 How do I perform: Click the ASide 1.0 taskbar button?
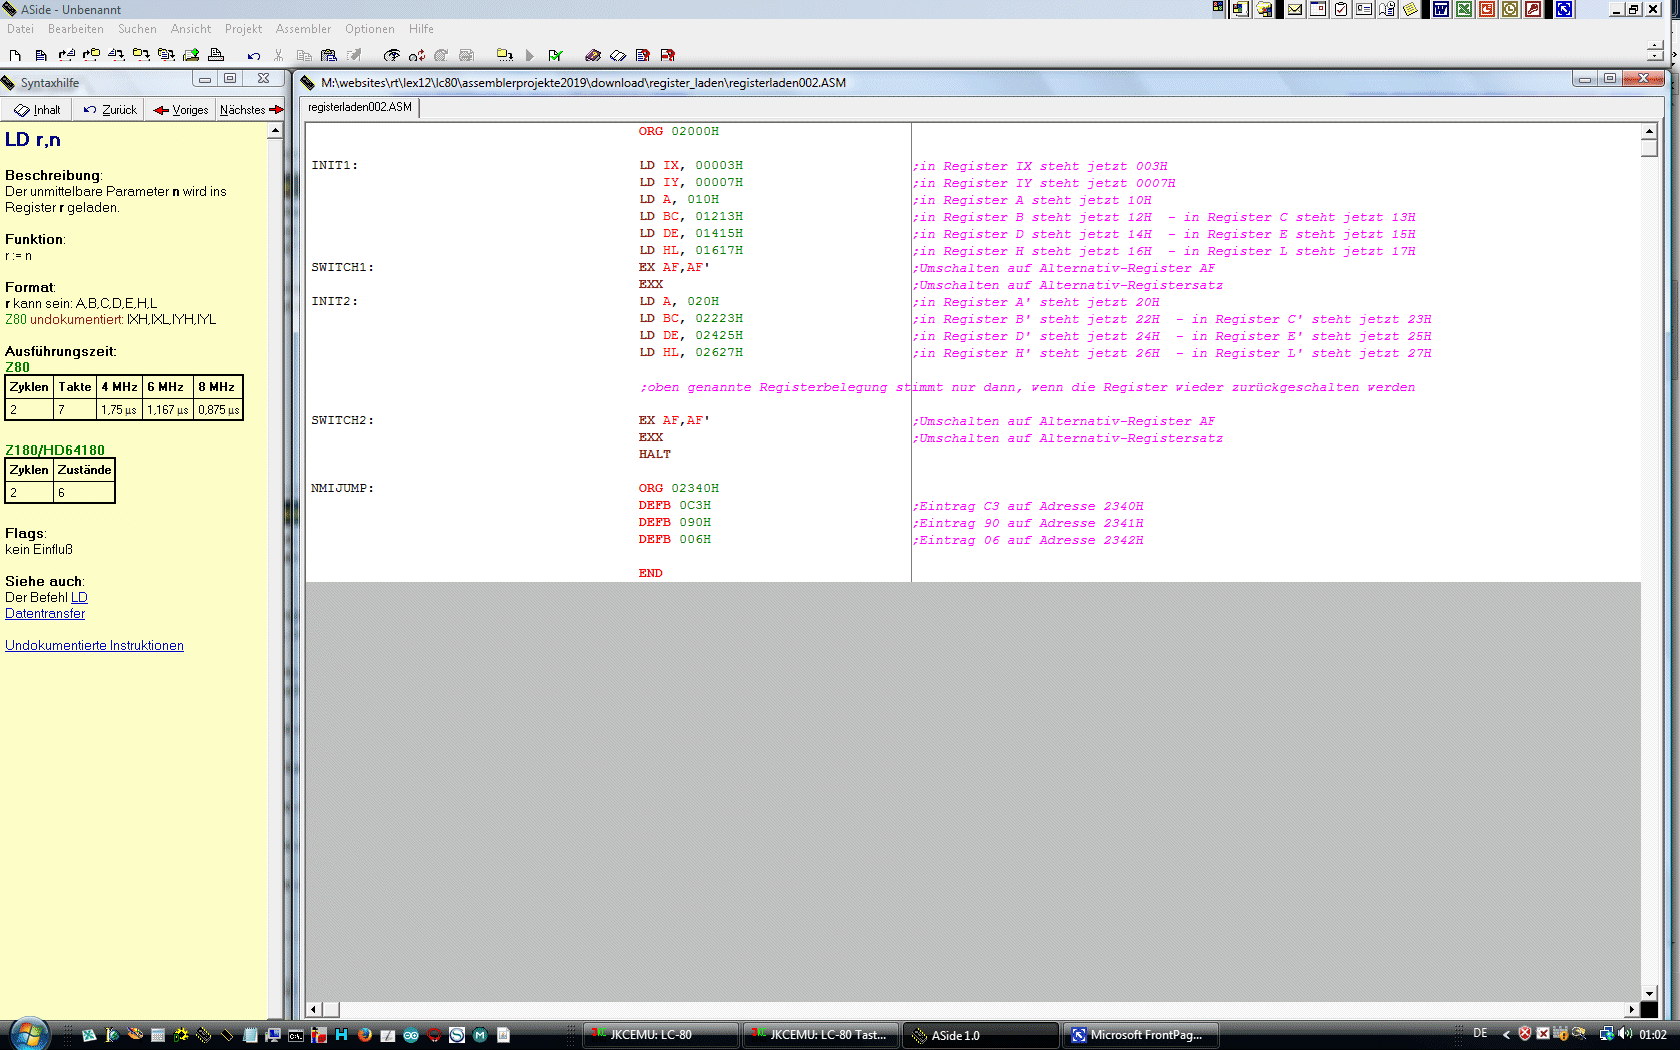pyautogui.click(x=981, y=1035)
